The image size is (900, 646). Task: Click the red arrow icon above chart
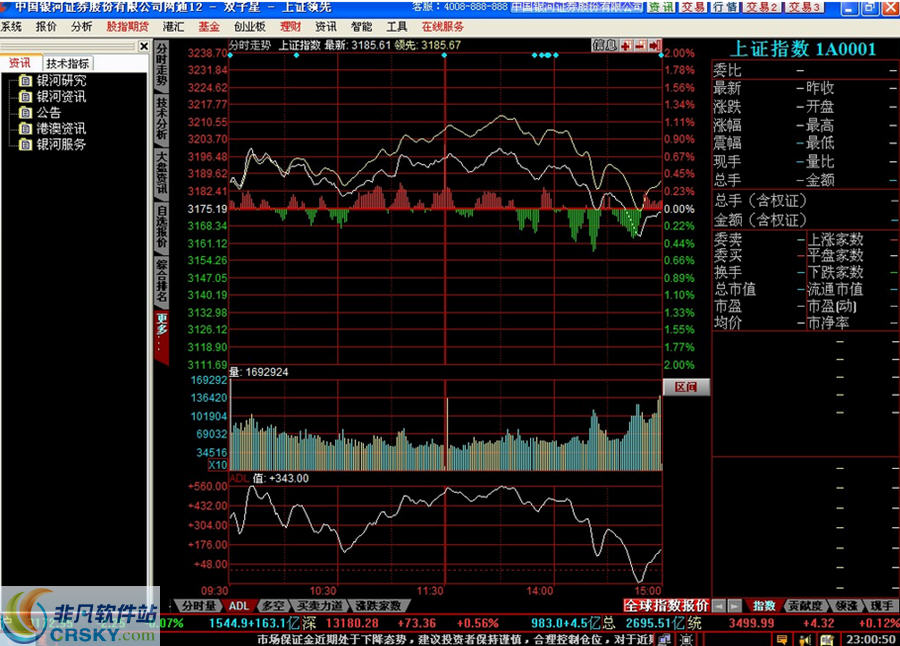(x=654, y=45)
